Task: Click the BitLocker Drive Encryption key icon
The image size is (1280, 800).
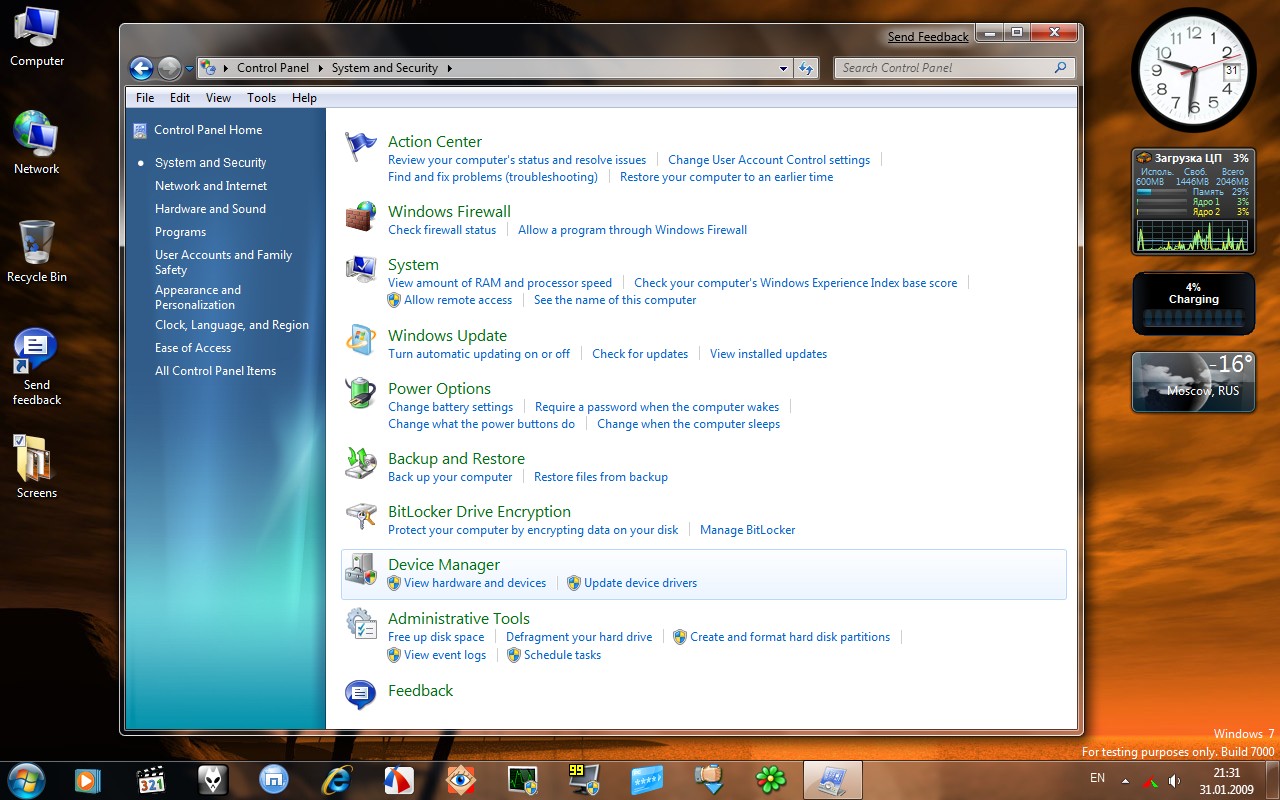Action: click(x=360, y=516)
